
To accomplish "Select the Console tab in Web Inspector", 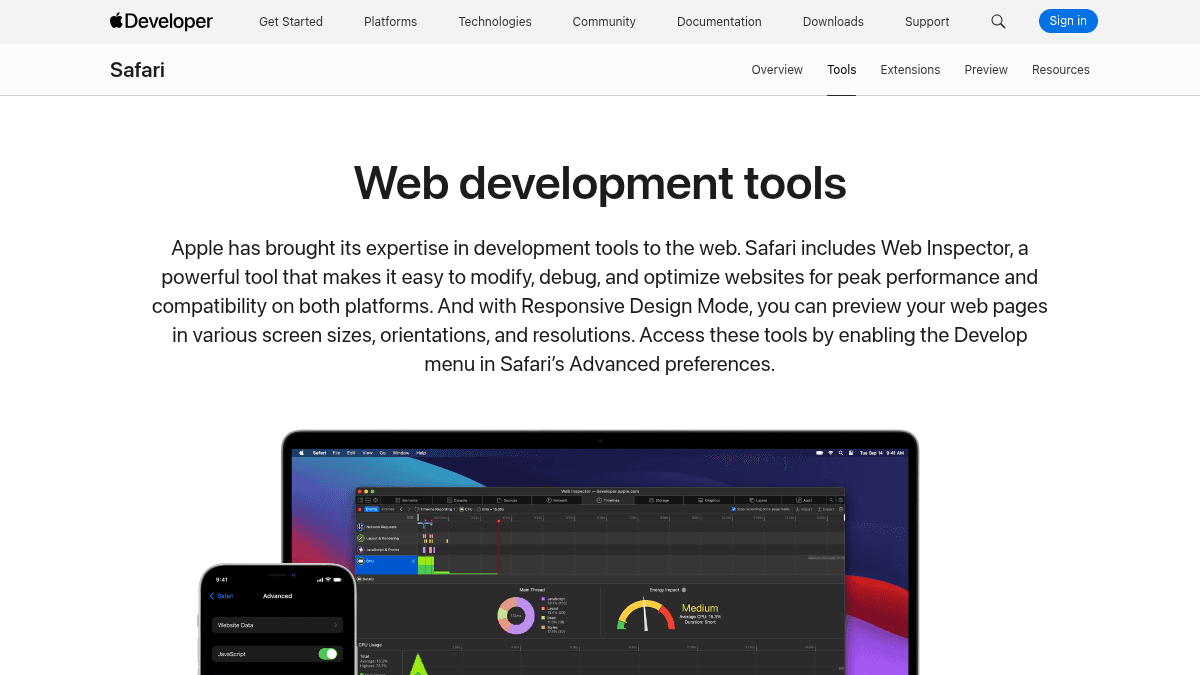I will (455, 500).
